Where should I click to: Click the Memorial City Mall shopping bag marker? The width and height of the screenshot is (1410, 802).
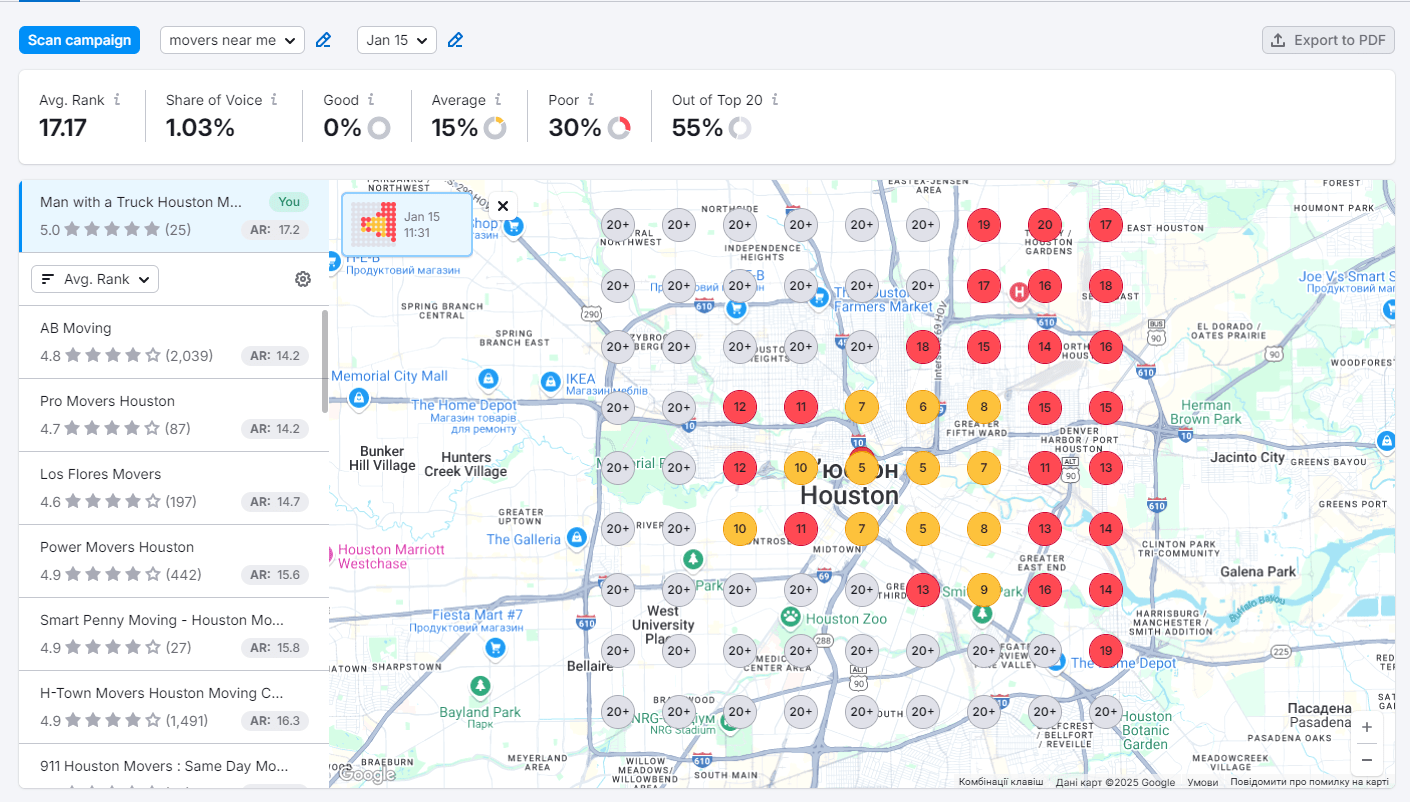click(x=358, y=398)
